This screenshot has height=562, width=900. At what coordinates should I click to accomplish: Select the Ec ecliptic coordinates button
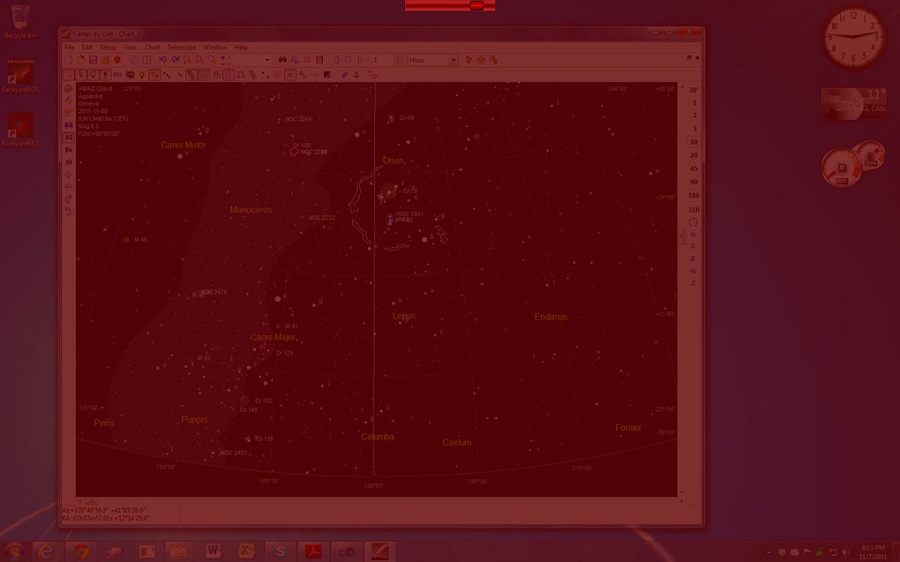pyautogui.click(x=69, y=150)
